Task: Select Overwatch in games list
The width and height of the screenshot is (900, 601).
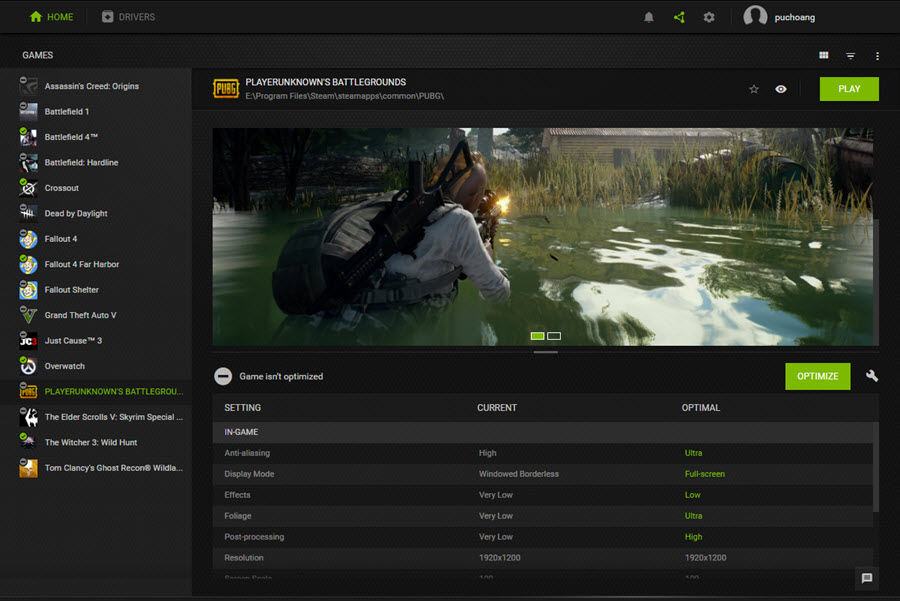Action: pyautogui.click(x=96, y=366)
